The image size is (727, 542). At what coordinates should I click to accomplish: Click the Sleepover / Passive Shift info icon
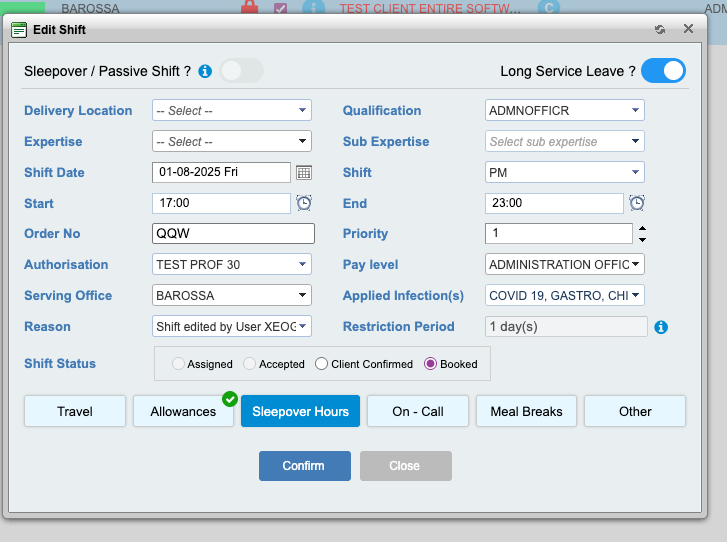pyautogui.click(x=205, y=71)
